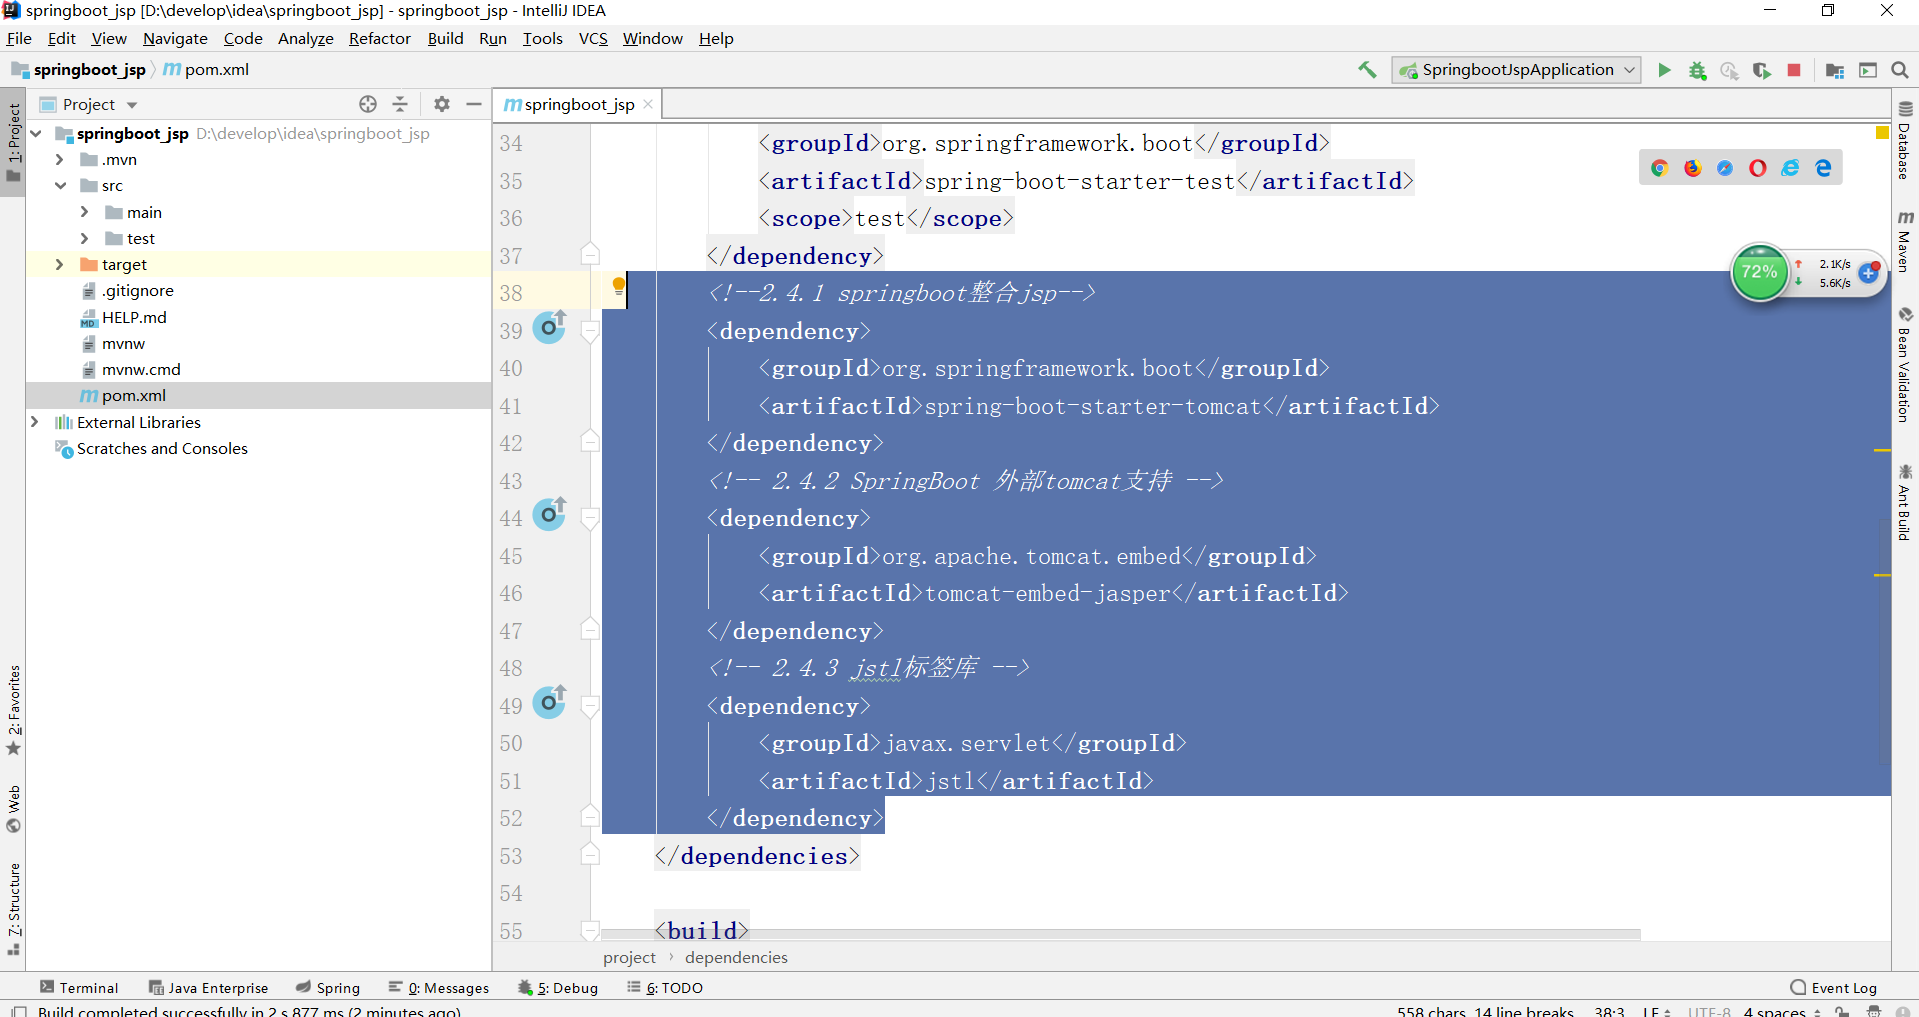1919x1017 pixels.
Task: Fold the build tag at line 55
Action: 590,931
